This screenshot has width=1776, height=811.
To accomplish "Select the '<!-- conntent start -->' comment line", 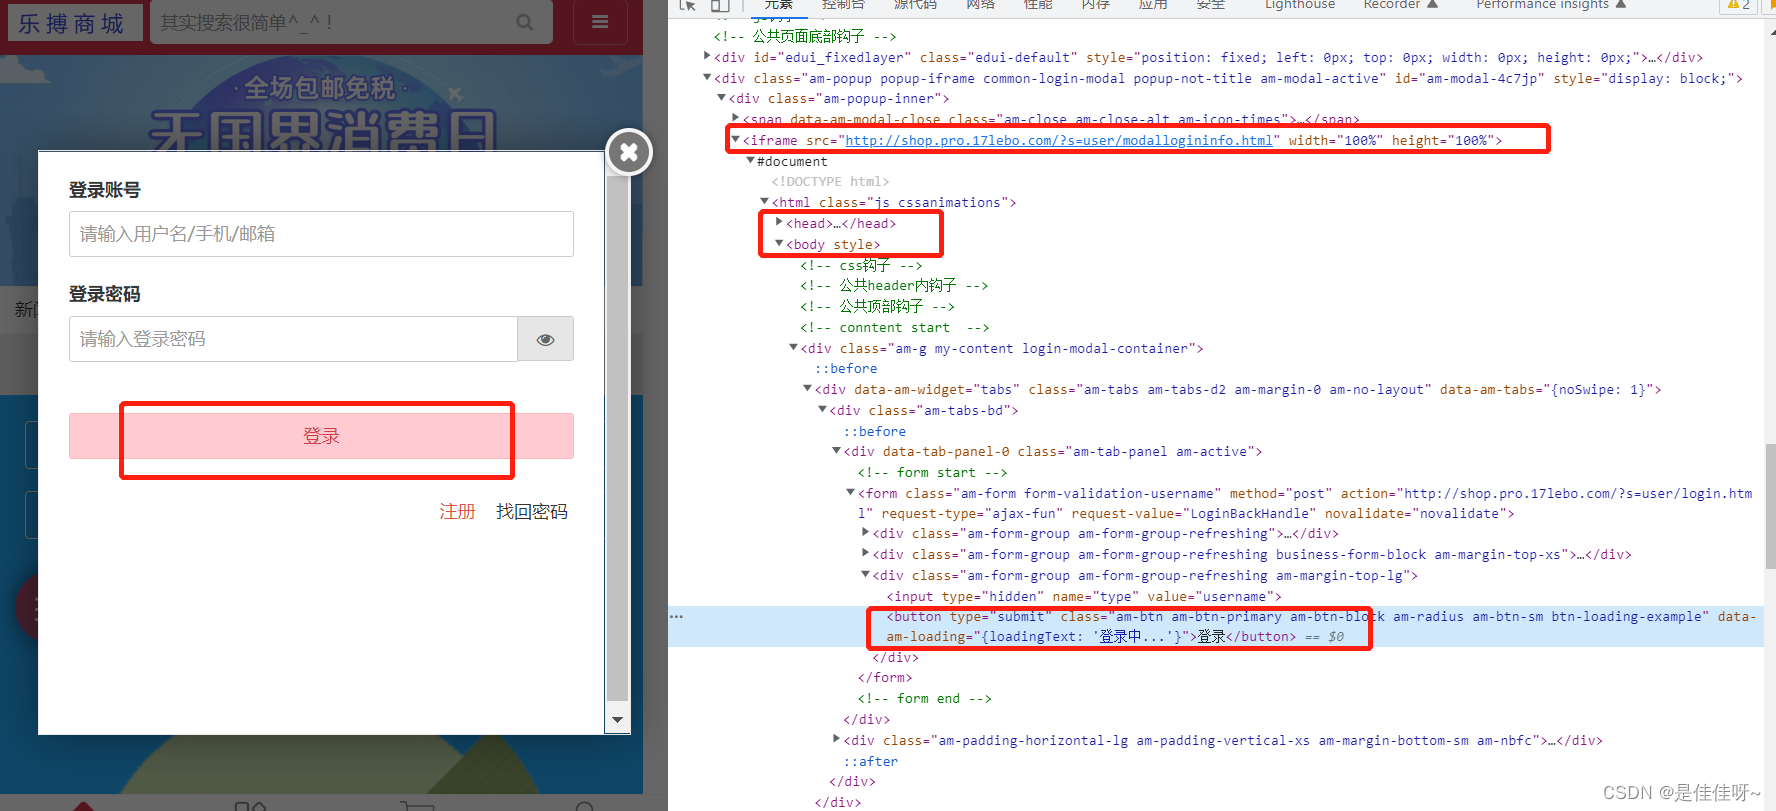I will 894,327.
